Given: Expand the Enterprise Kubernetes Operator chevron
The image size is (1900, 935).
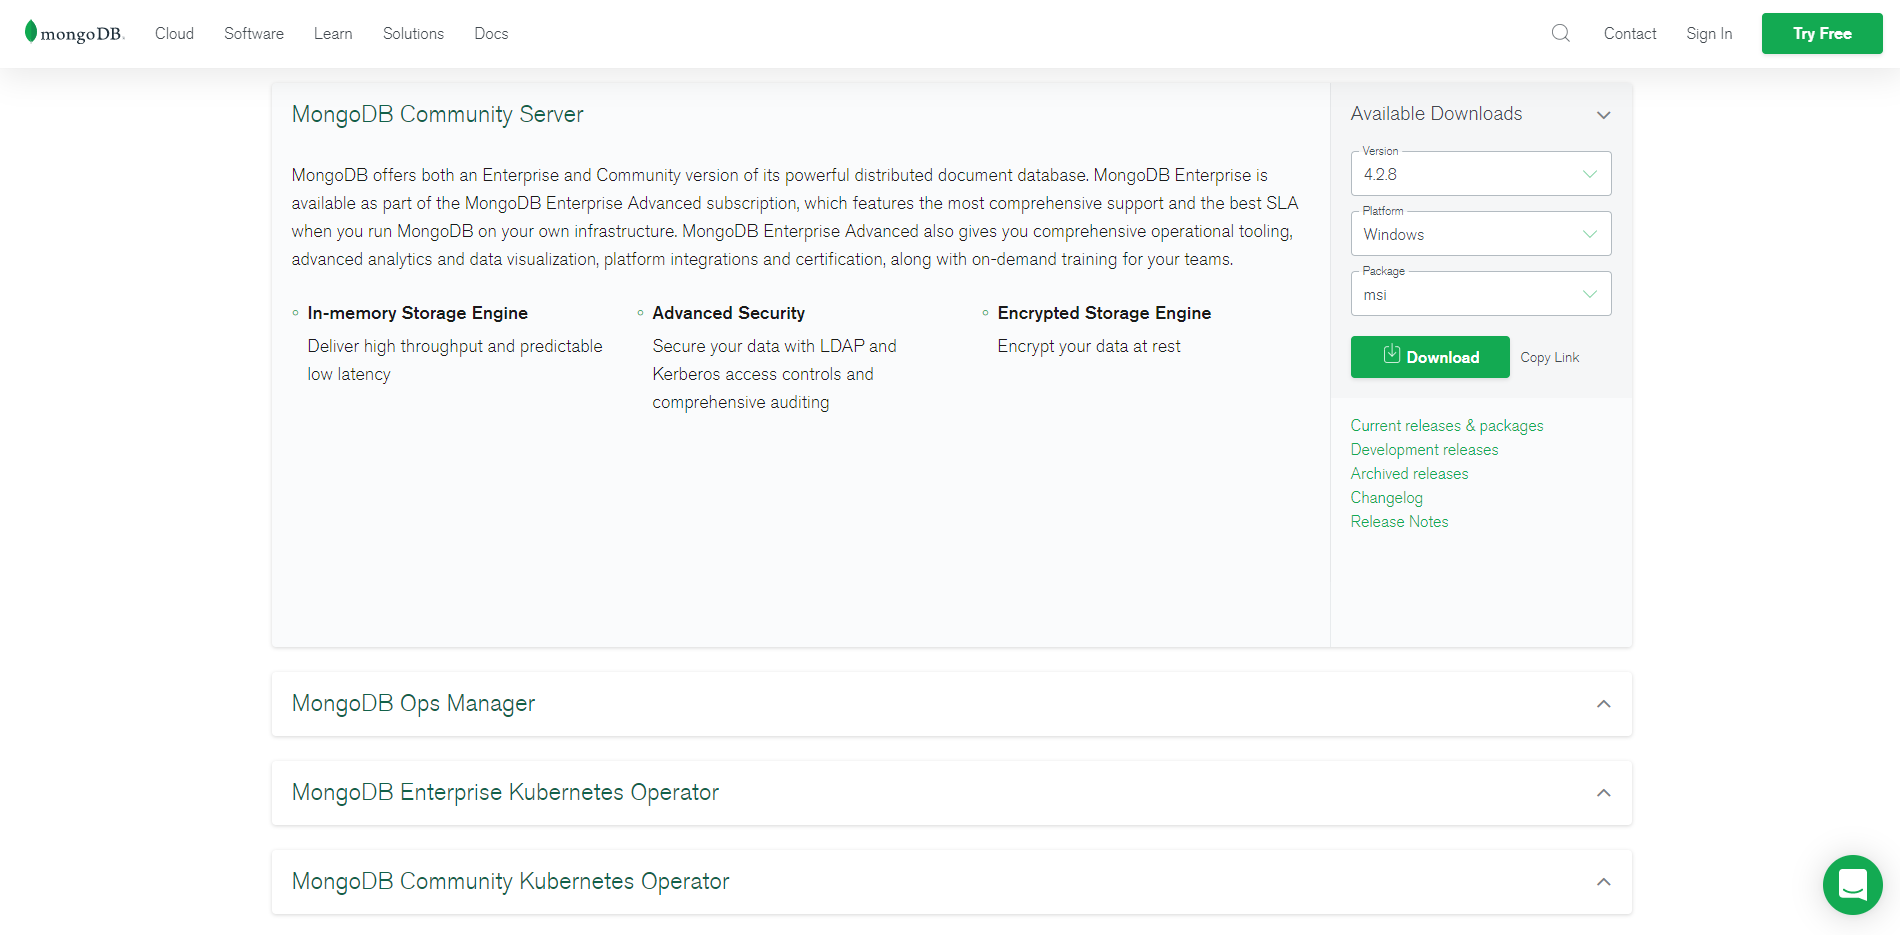Looking at the screenshot, I should 1604,793.
